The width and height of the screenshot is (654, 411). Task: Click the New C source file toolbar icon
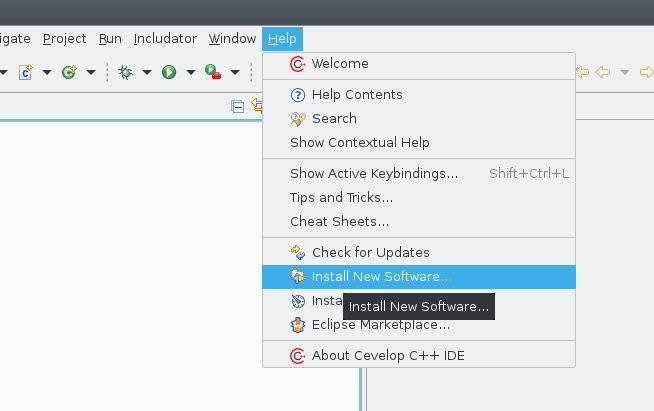click(x=25, y=72)
